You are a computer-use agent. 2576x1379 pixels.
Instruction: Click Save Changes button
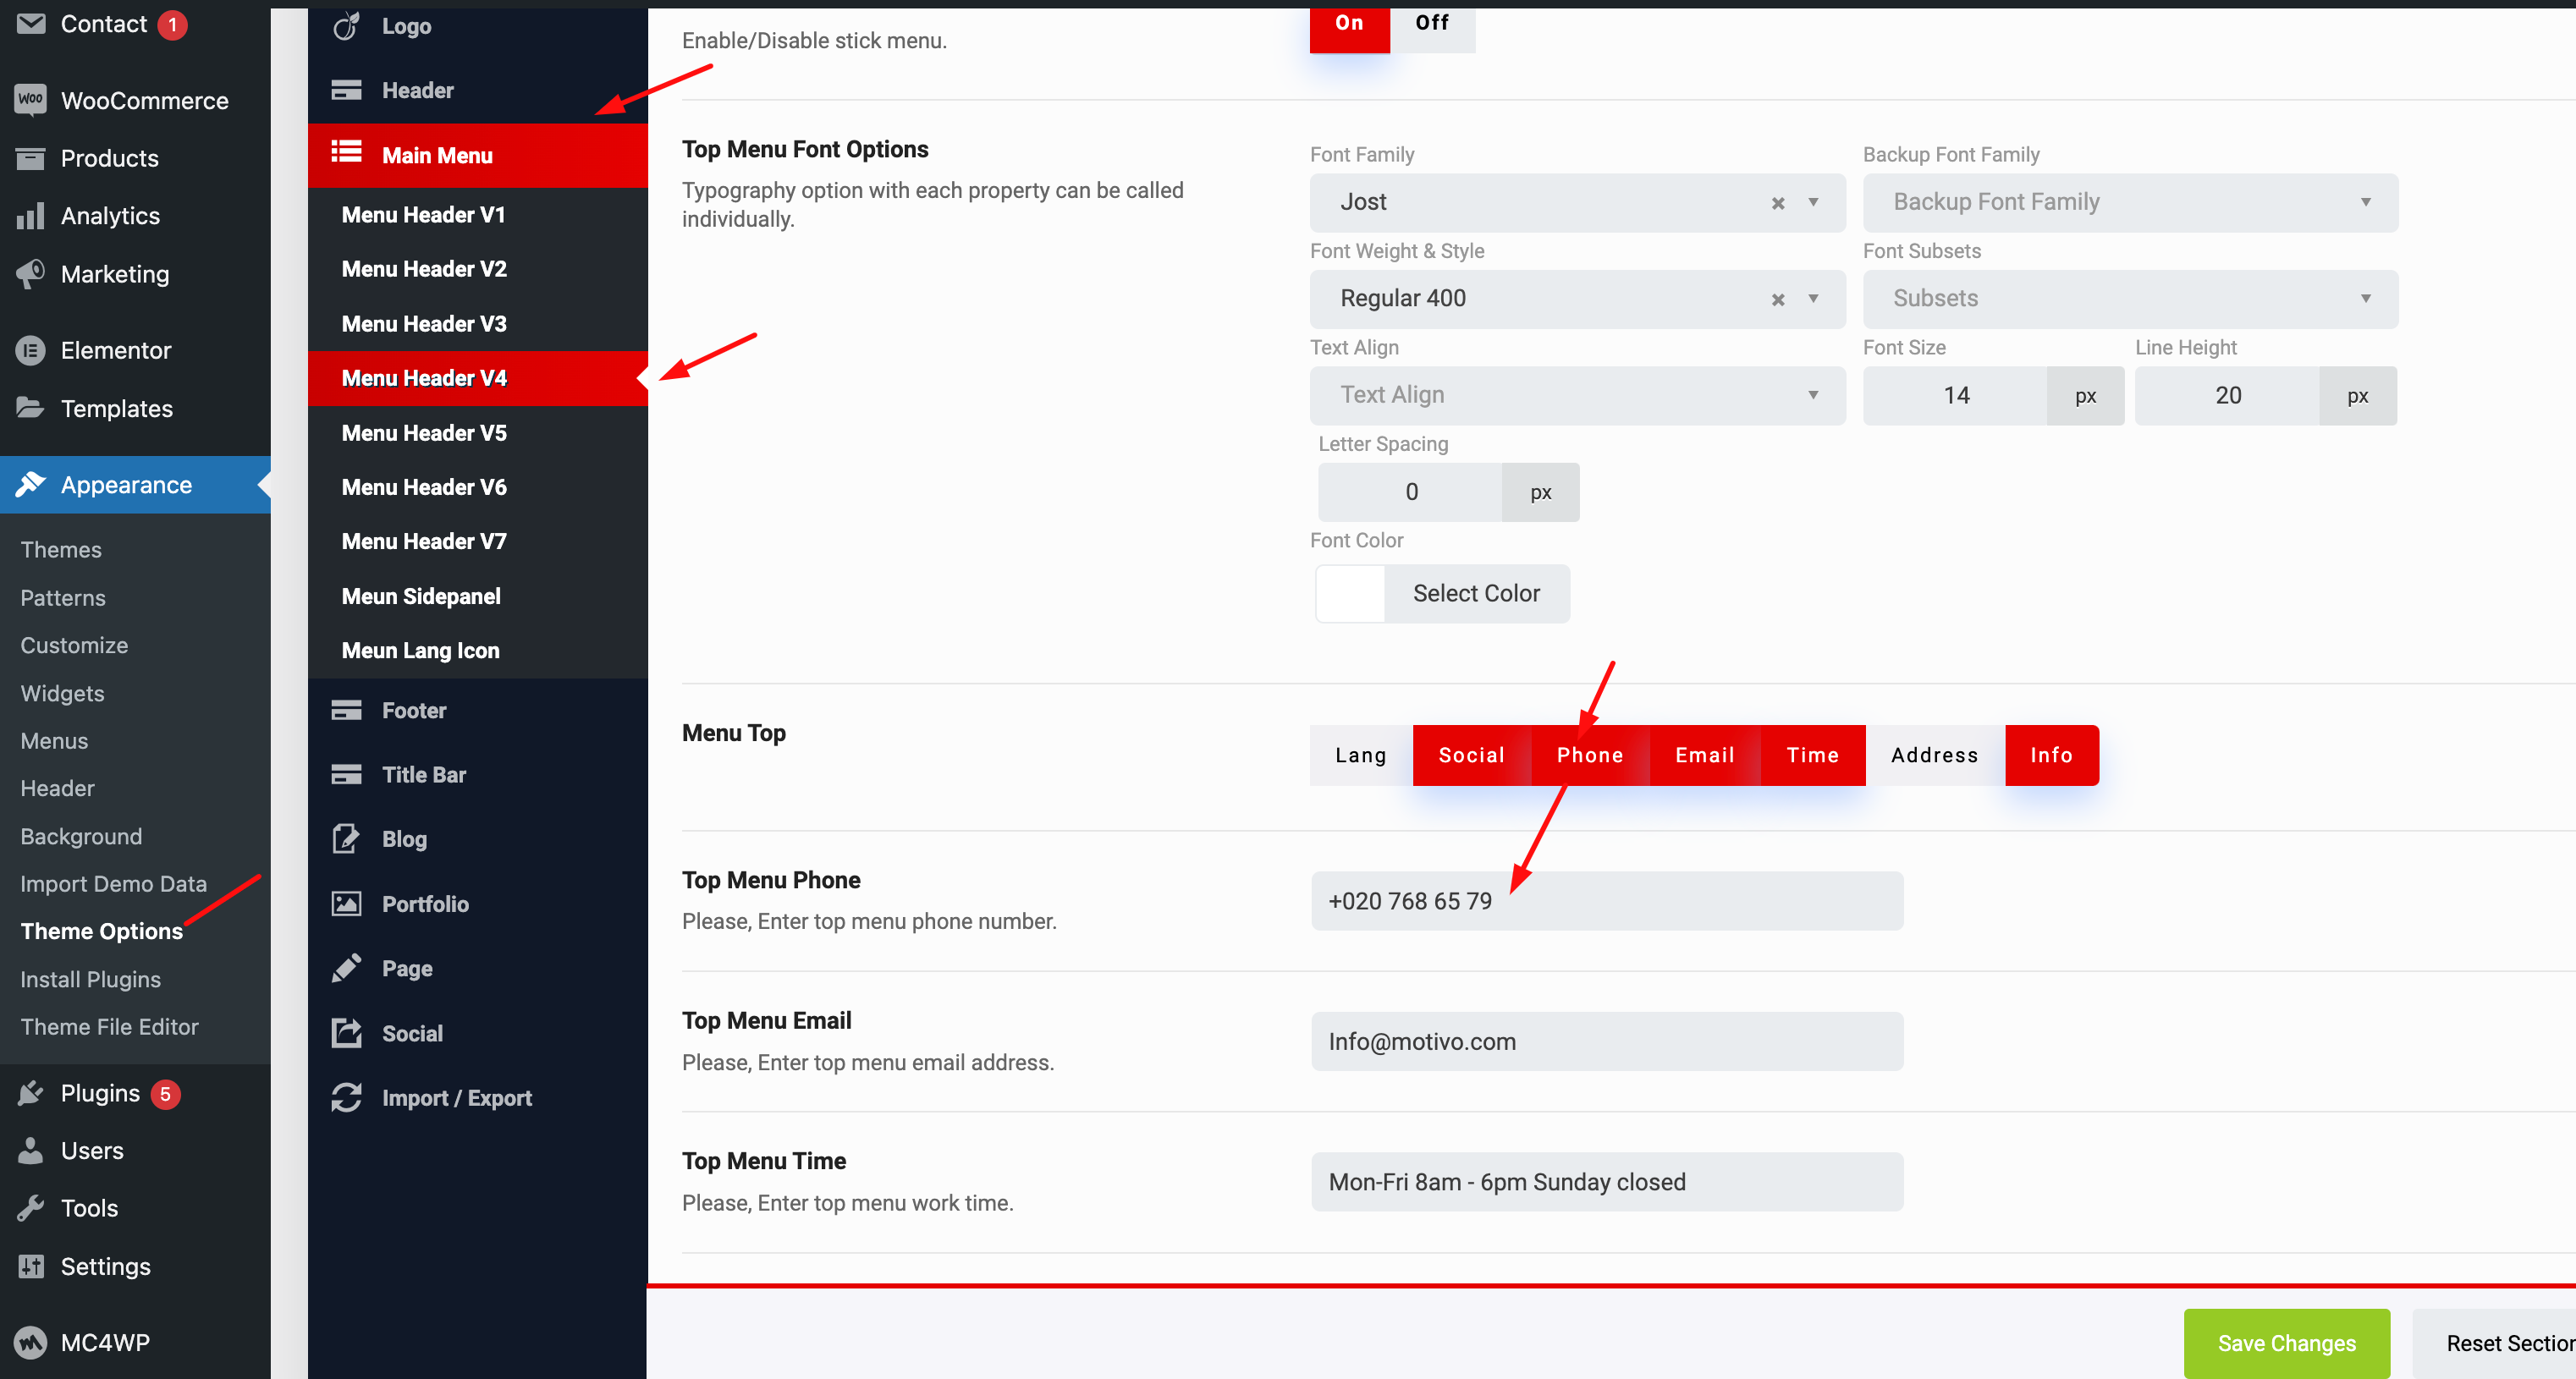(x=2286, y=1343)
